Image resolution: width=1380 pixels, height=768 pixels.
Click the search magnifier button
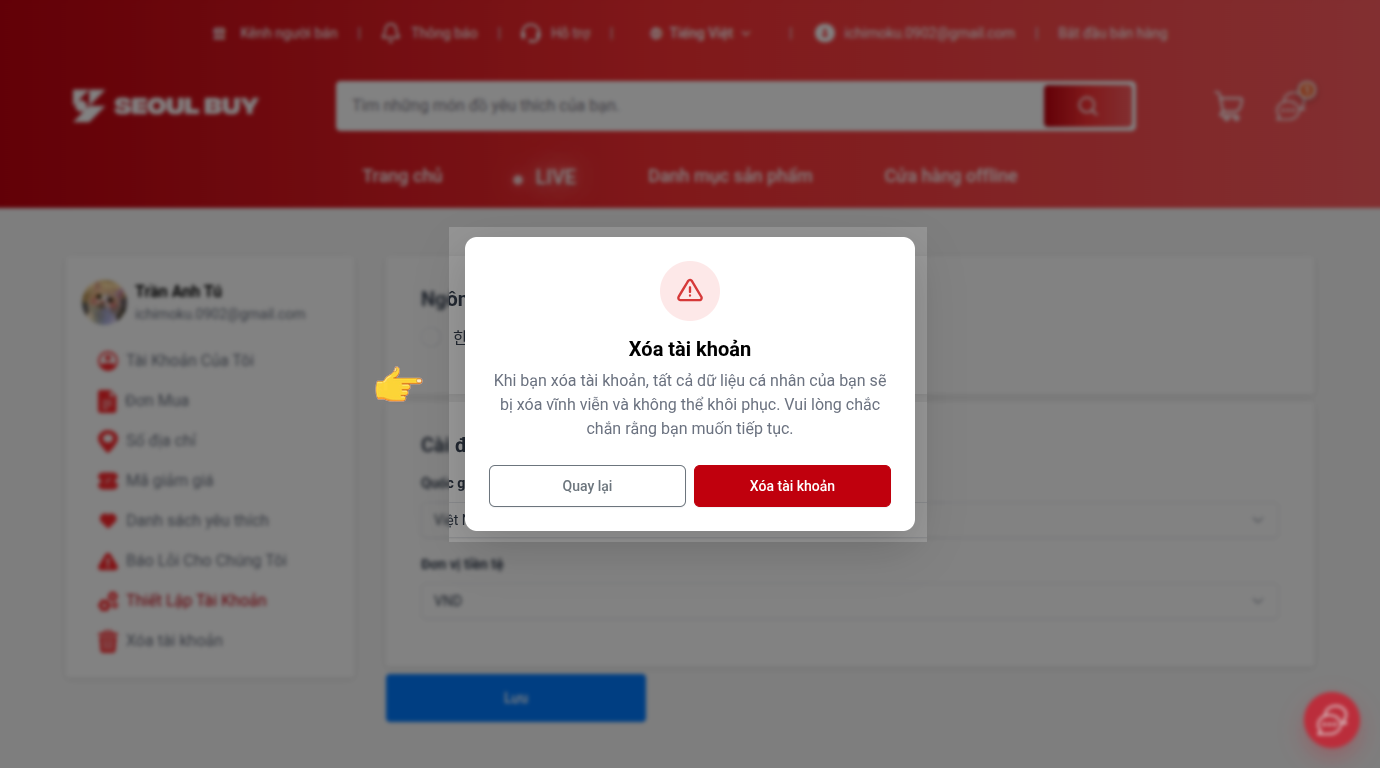pyautogui.click(x=1088, y=106)
